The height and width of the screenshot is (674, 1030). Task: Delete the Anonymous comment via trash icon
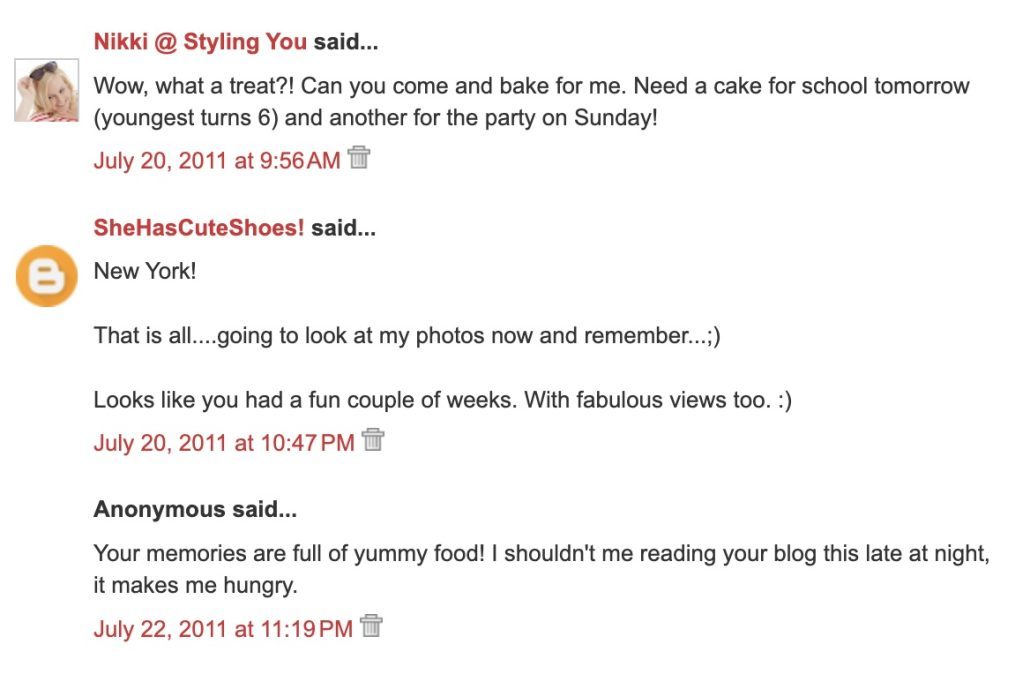371,627
